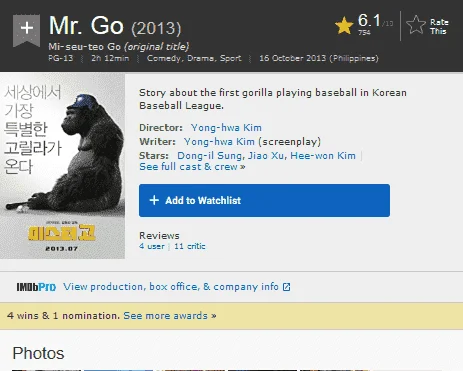Open Jiao Xu's profile
The width and height of the screenshot is (463, 371).
click(x=266, y=156)
